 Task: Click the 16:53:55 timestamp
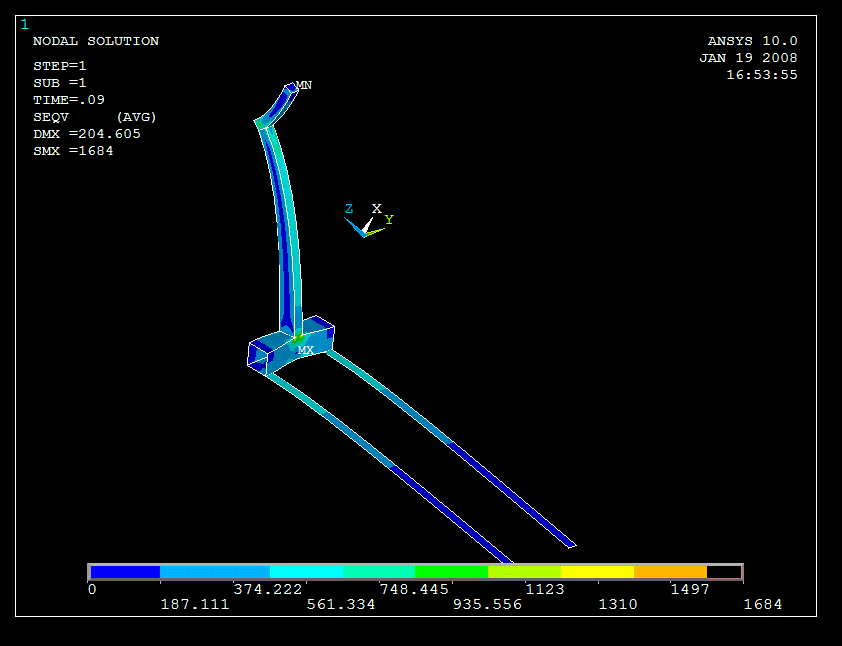point(761,75)
